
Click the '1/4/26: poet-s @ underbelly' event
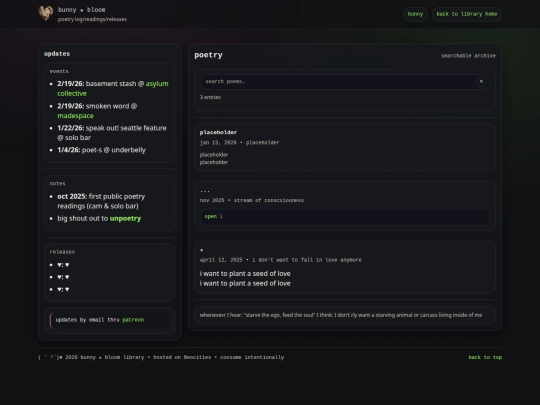(x=102, y=150)
